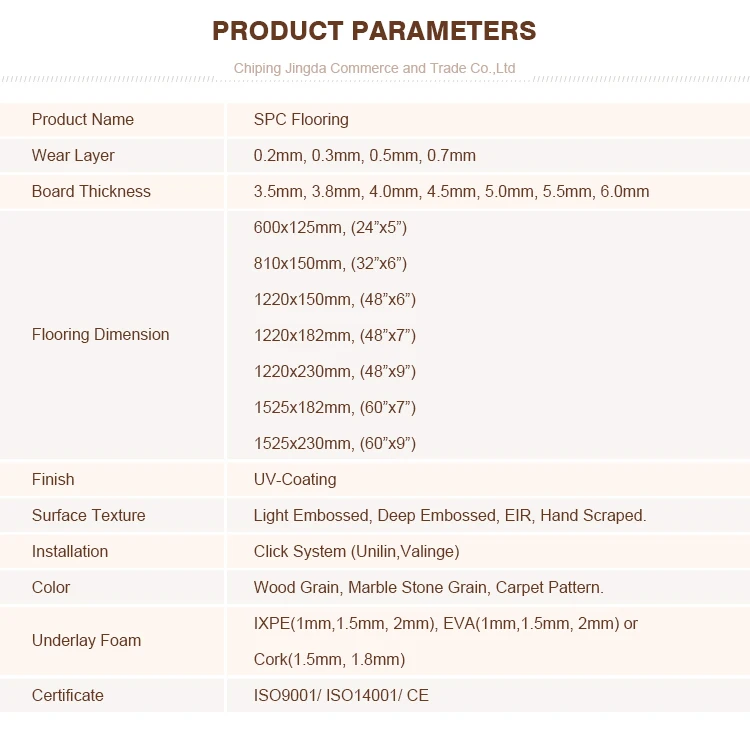The image size is (750, 734).
Task: Click the UV-Coating value
Action: click(295, 479)
